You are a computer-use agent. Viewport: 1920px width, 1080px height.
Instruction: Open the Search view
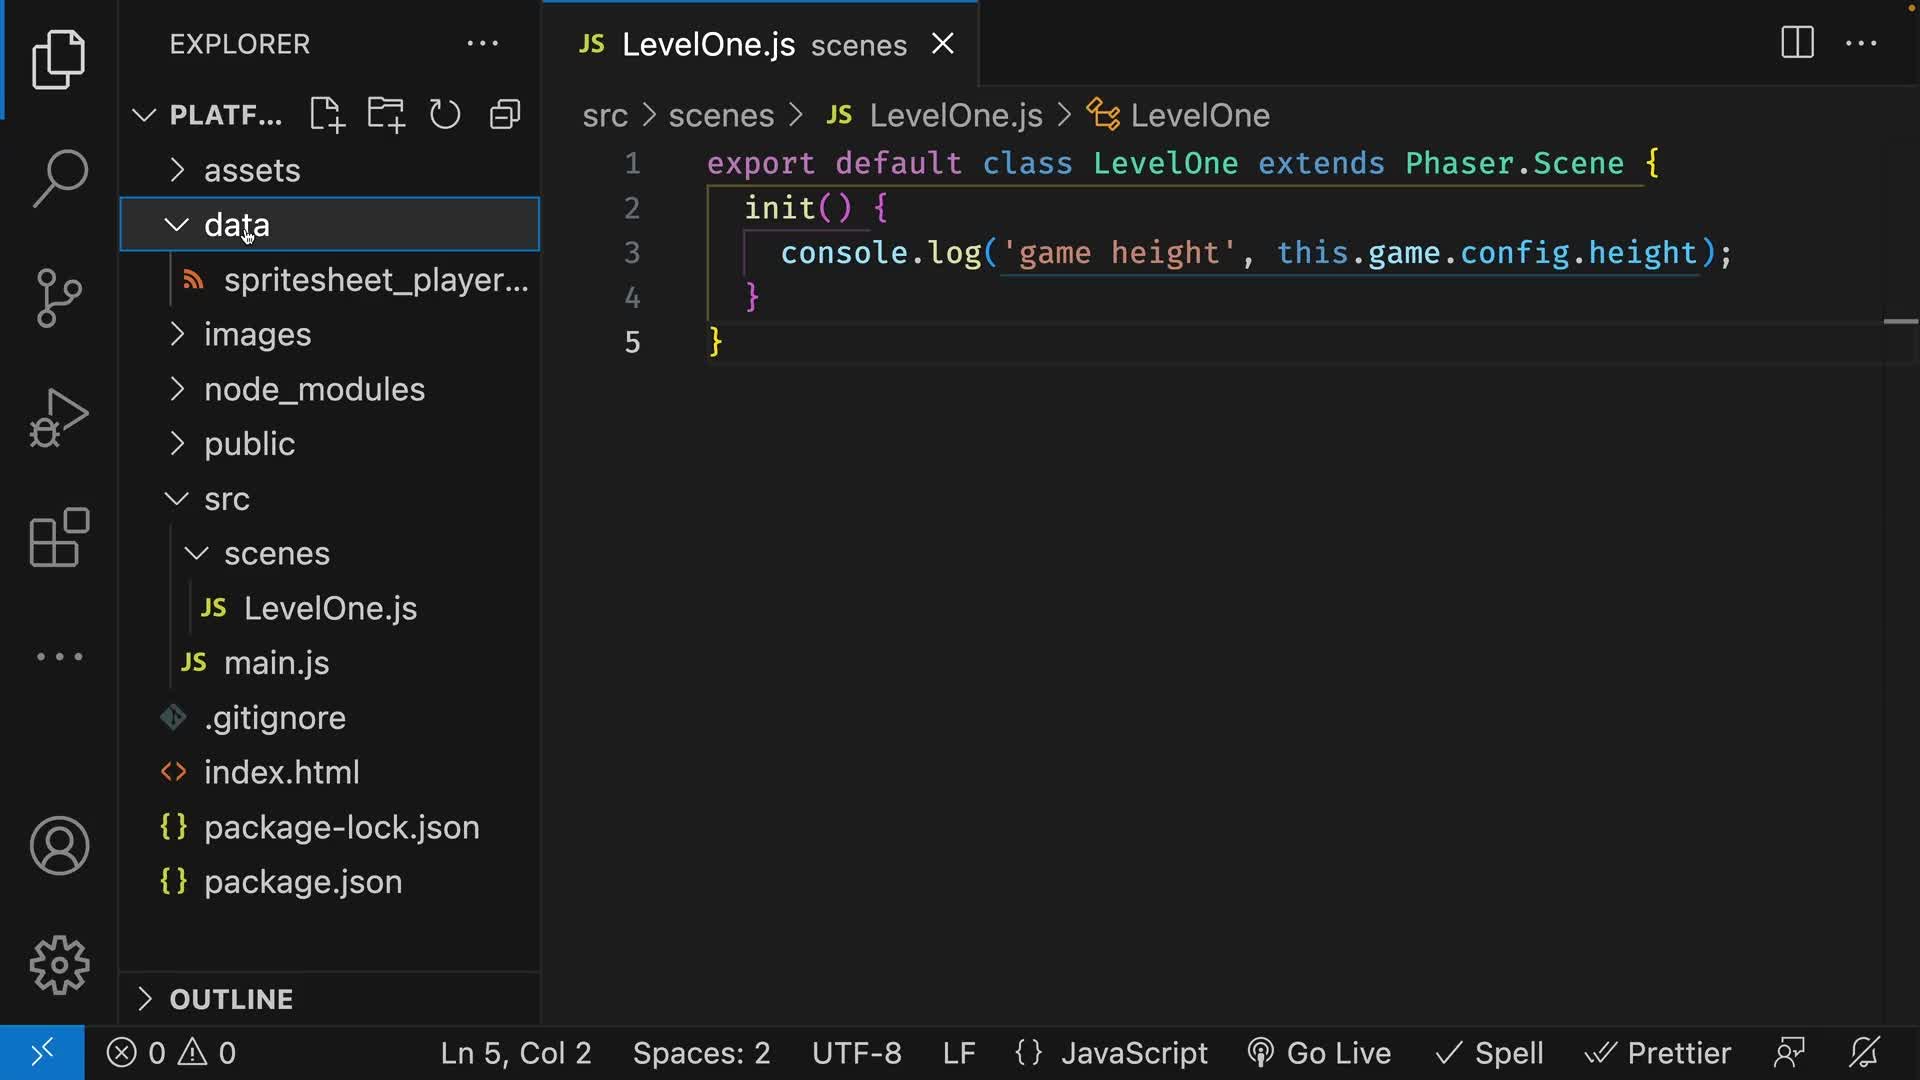click(59, 178)
